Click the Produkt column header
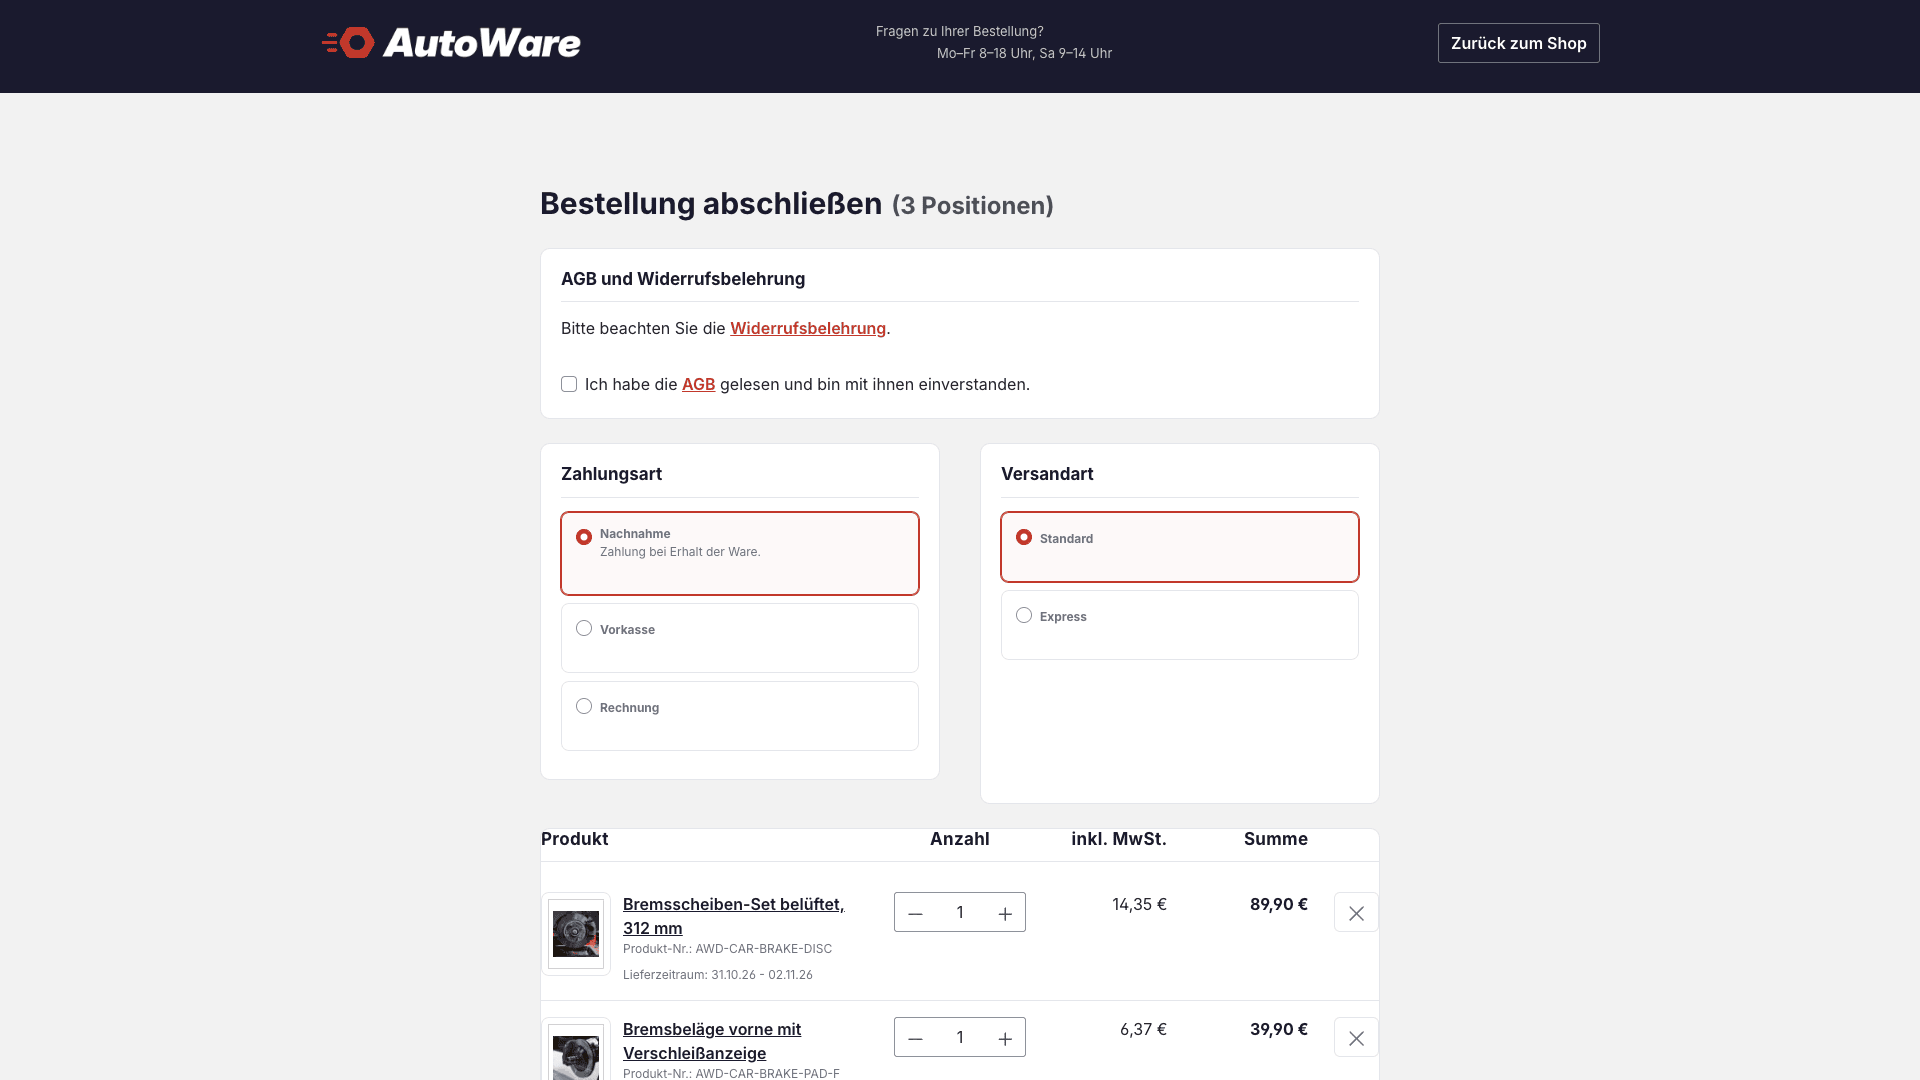 click(574, 839)
